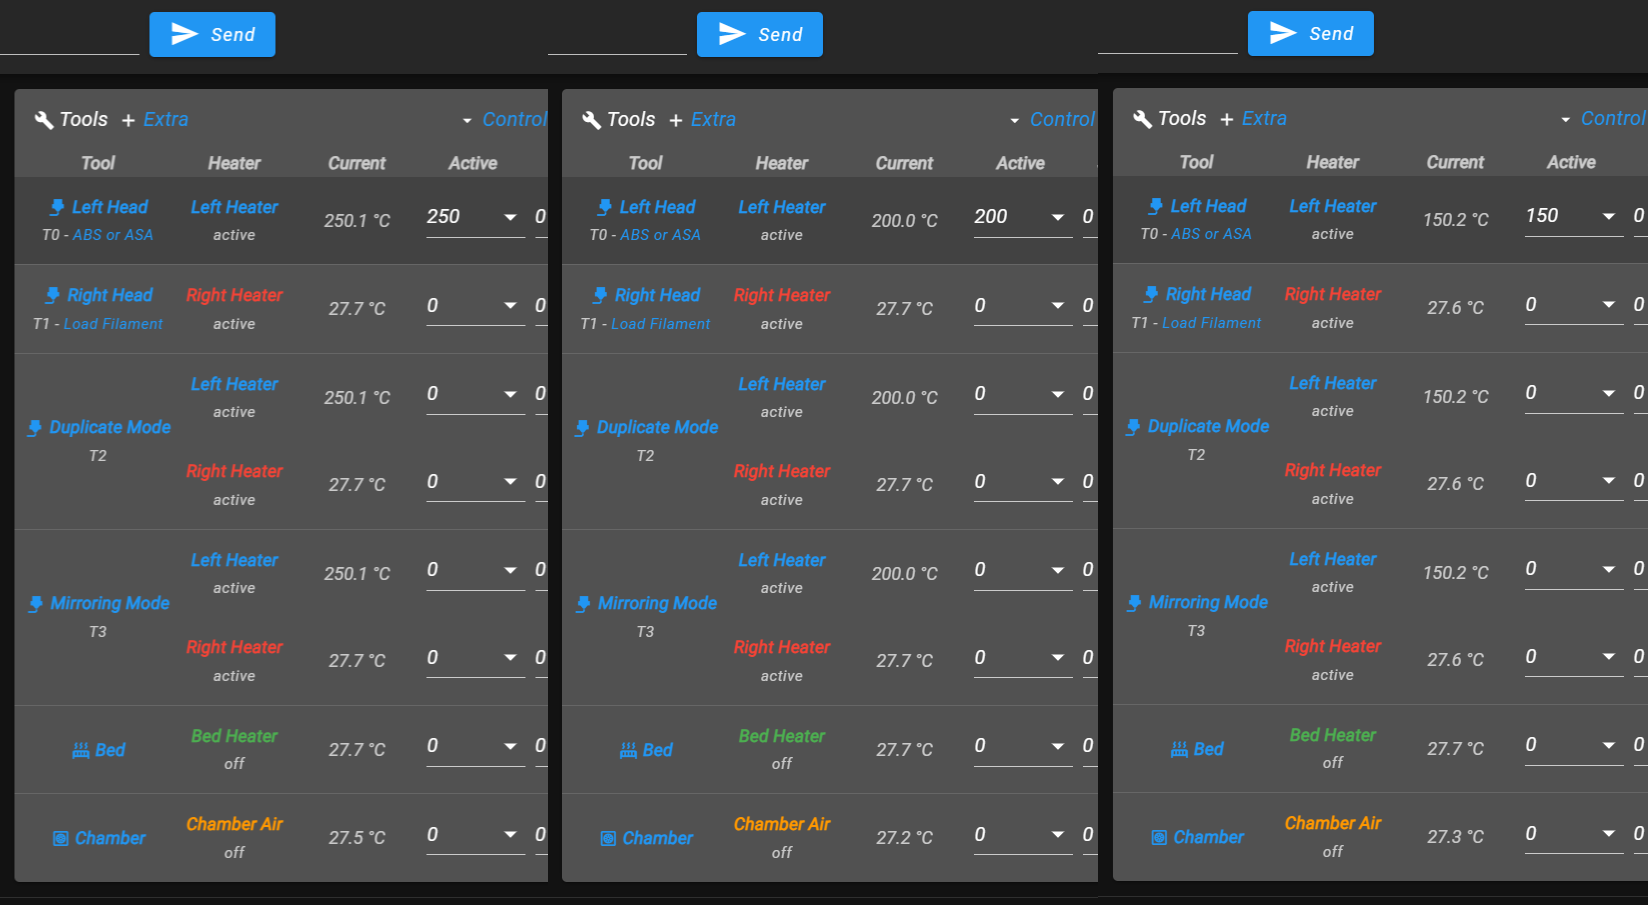Screen dimensions: 1648x905
Task: Toggle Chamber Air heater in the middle panel
Action: coord(782,824)
